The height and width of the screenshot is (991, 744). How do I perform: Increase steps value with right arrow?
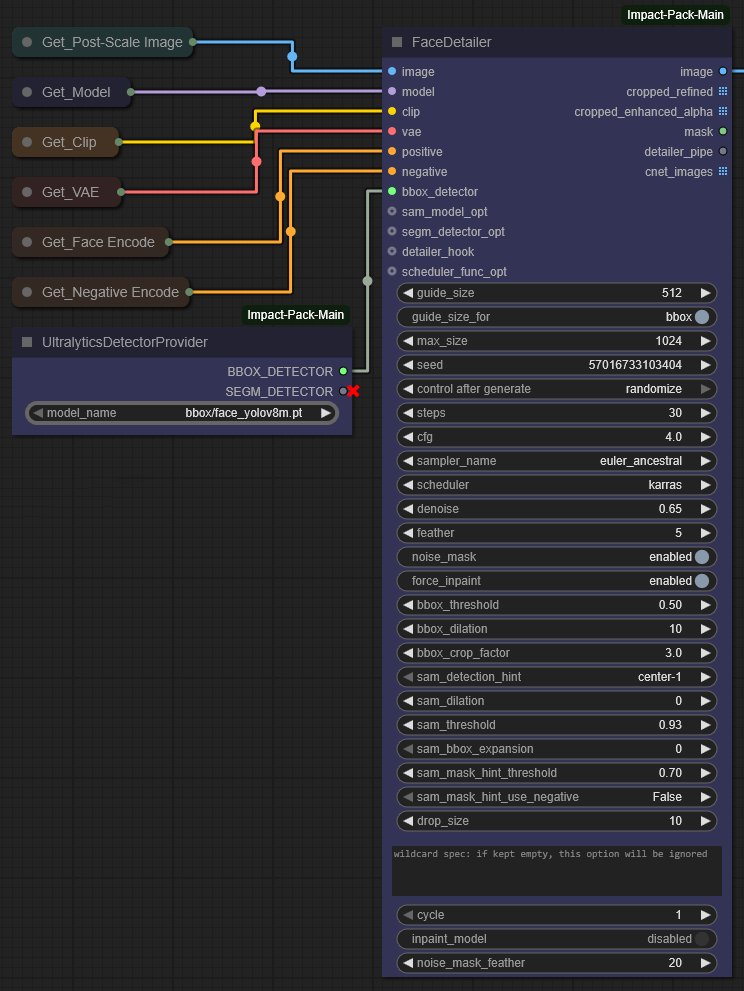(705, 413)
